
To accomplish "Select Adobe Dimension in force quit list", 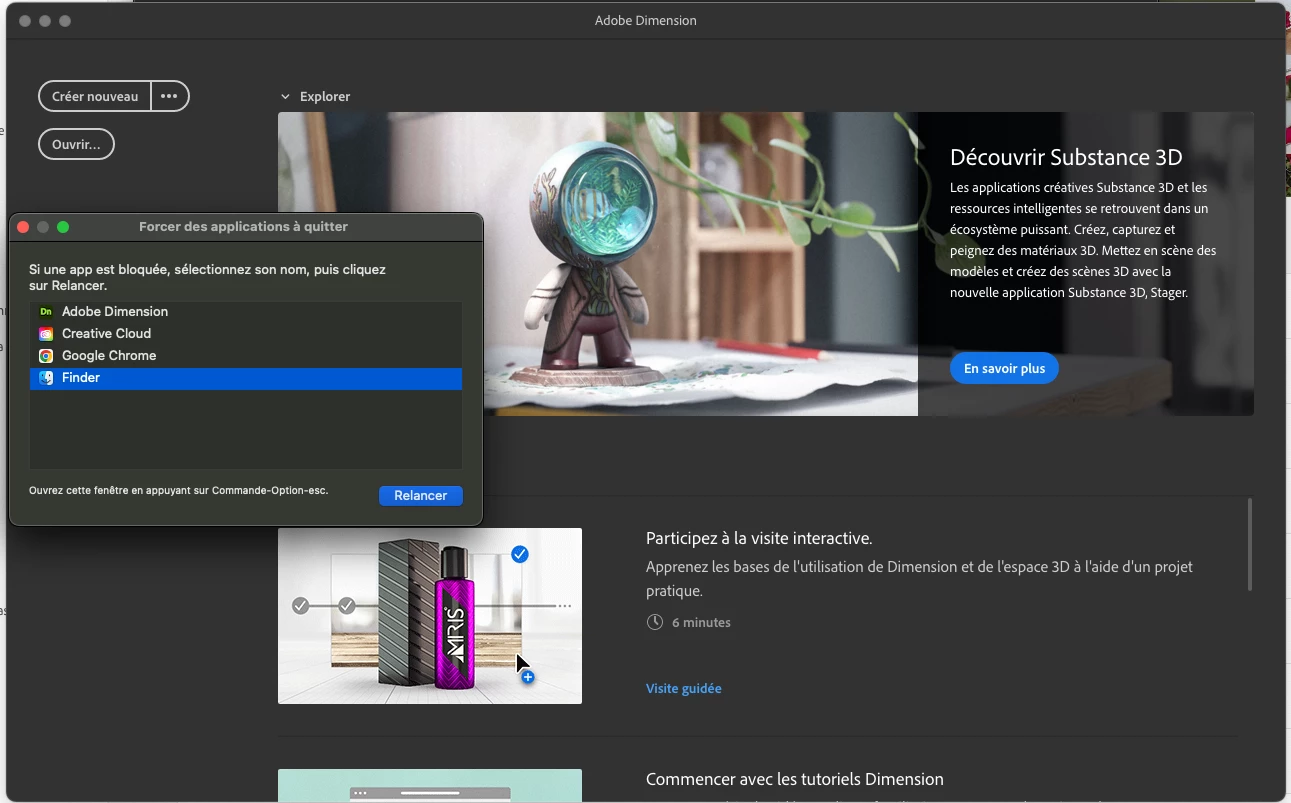I will point(246,312).
